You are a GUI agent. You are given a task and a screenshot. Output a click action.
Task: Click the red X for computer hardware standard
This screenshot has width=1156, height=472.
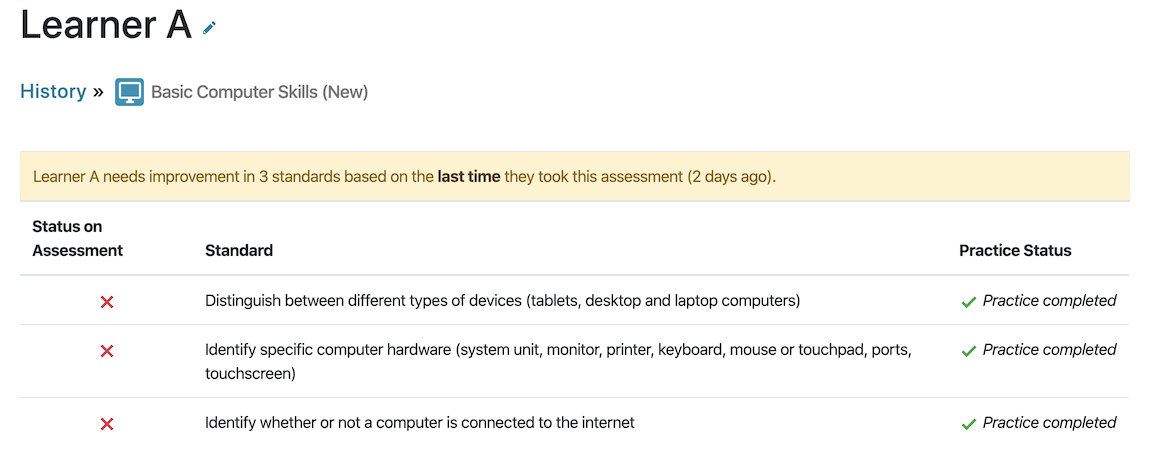107,351
